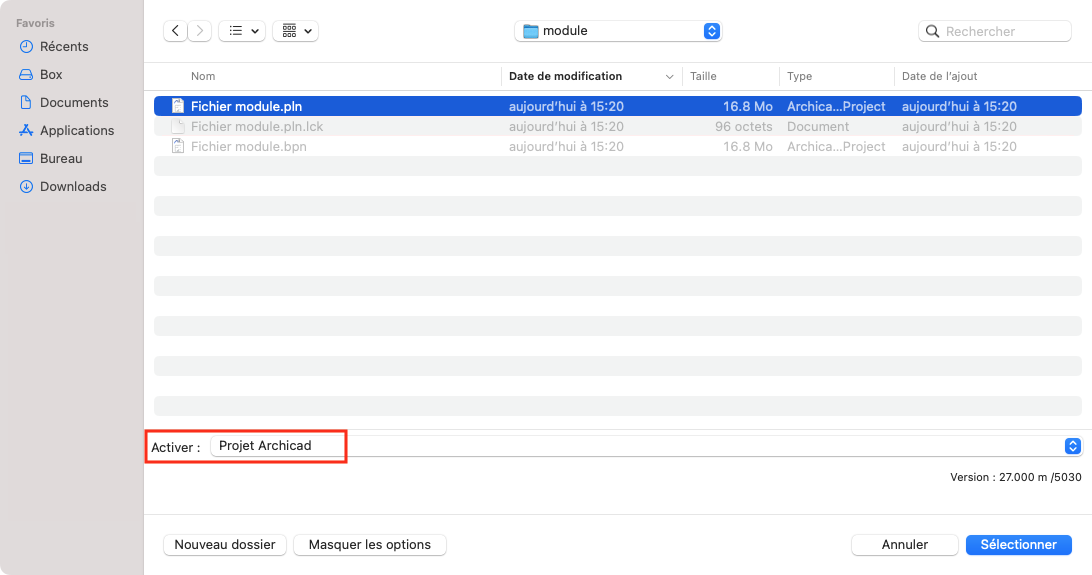Open Récents in the sidebar

tap(64, 47)
